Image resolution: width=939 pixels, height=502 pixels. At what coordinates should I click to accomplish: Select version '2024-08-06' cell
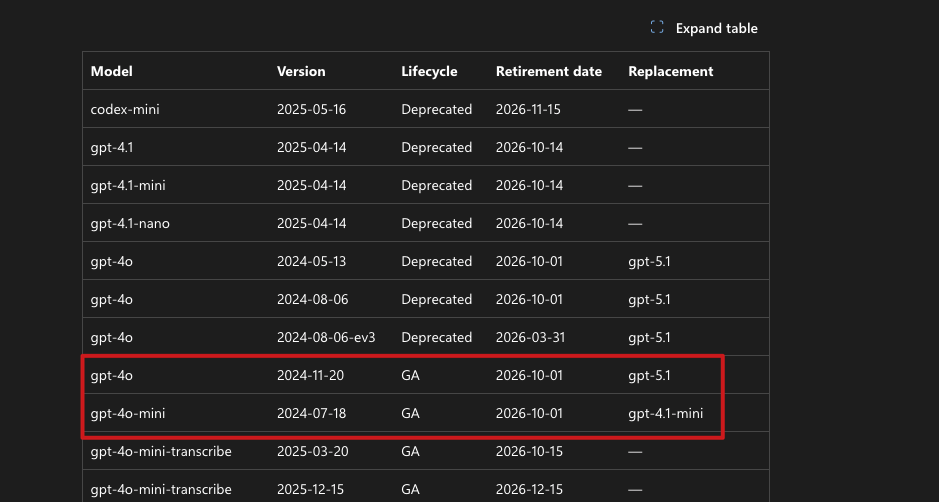[x=313, y=300]
